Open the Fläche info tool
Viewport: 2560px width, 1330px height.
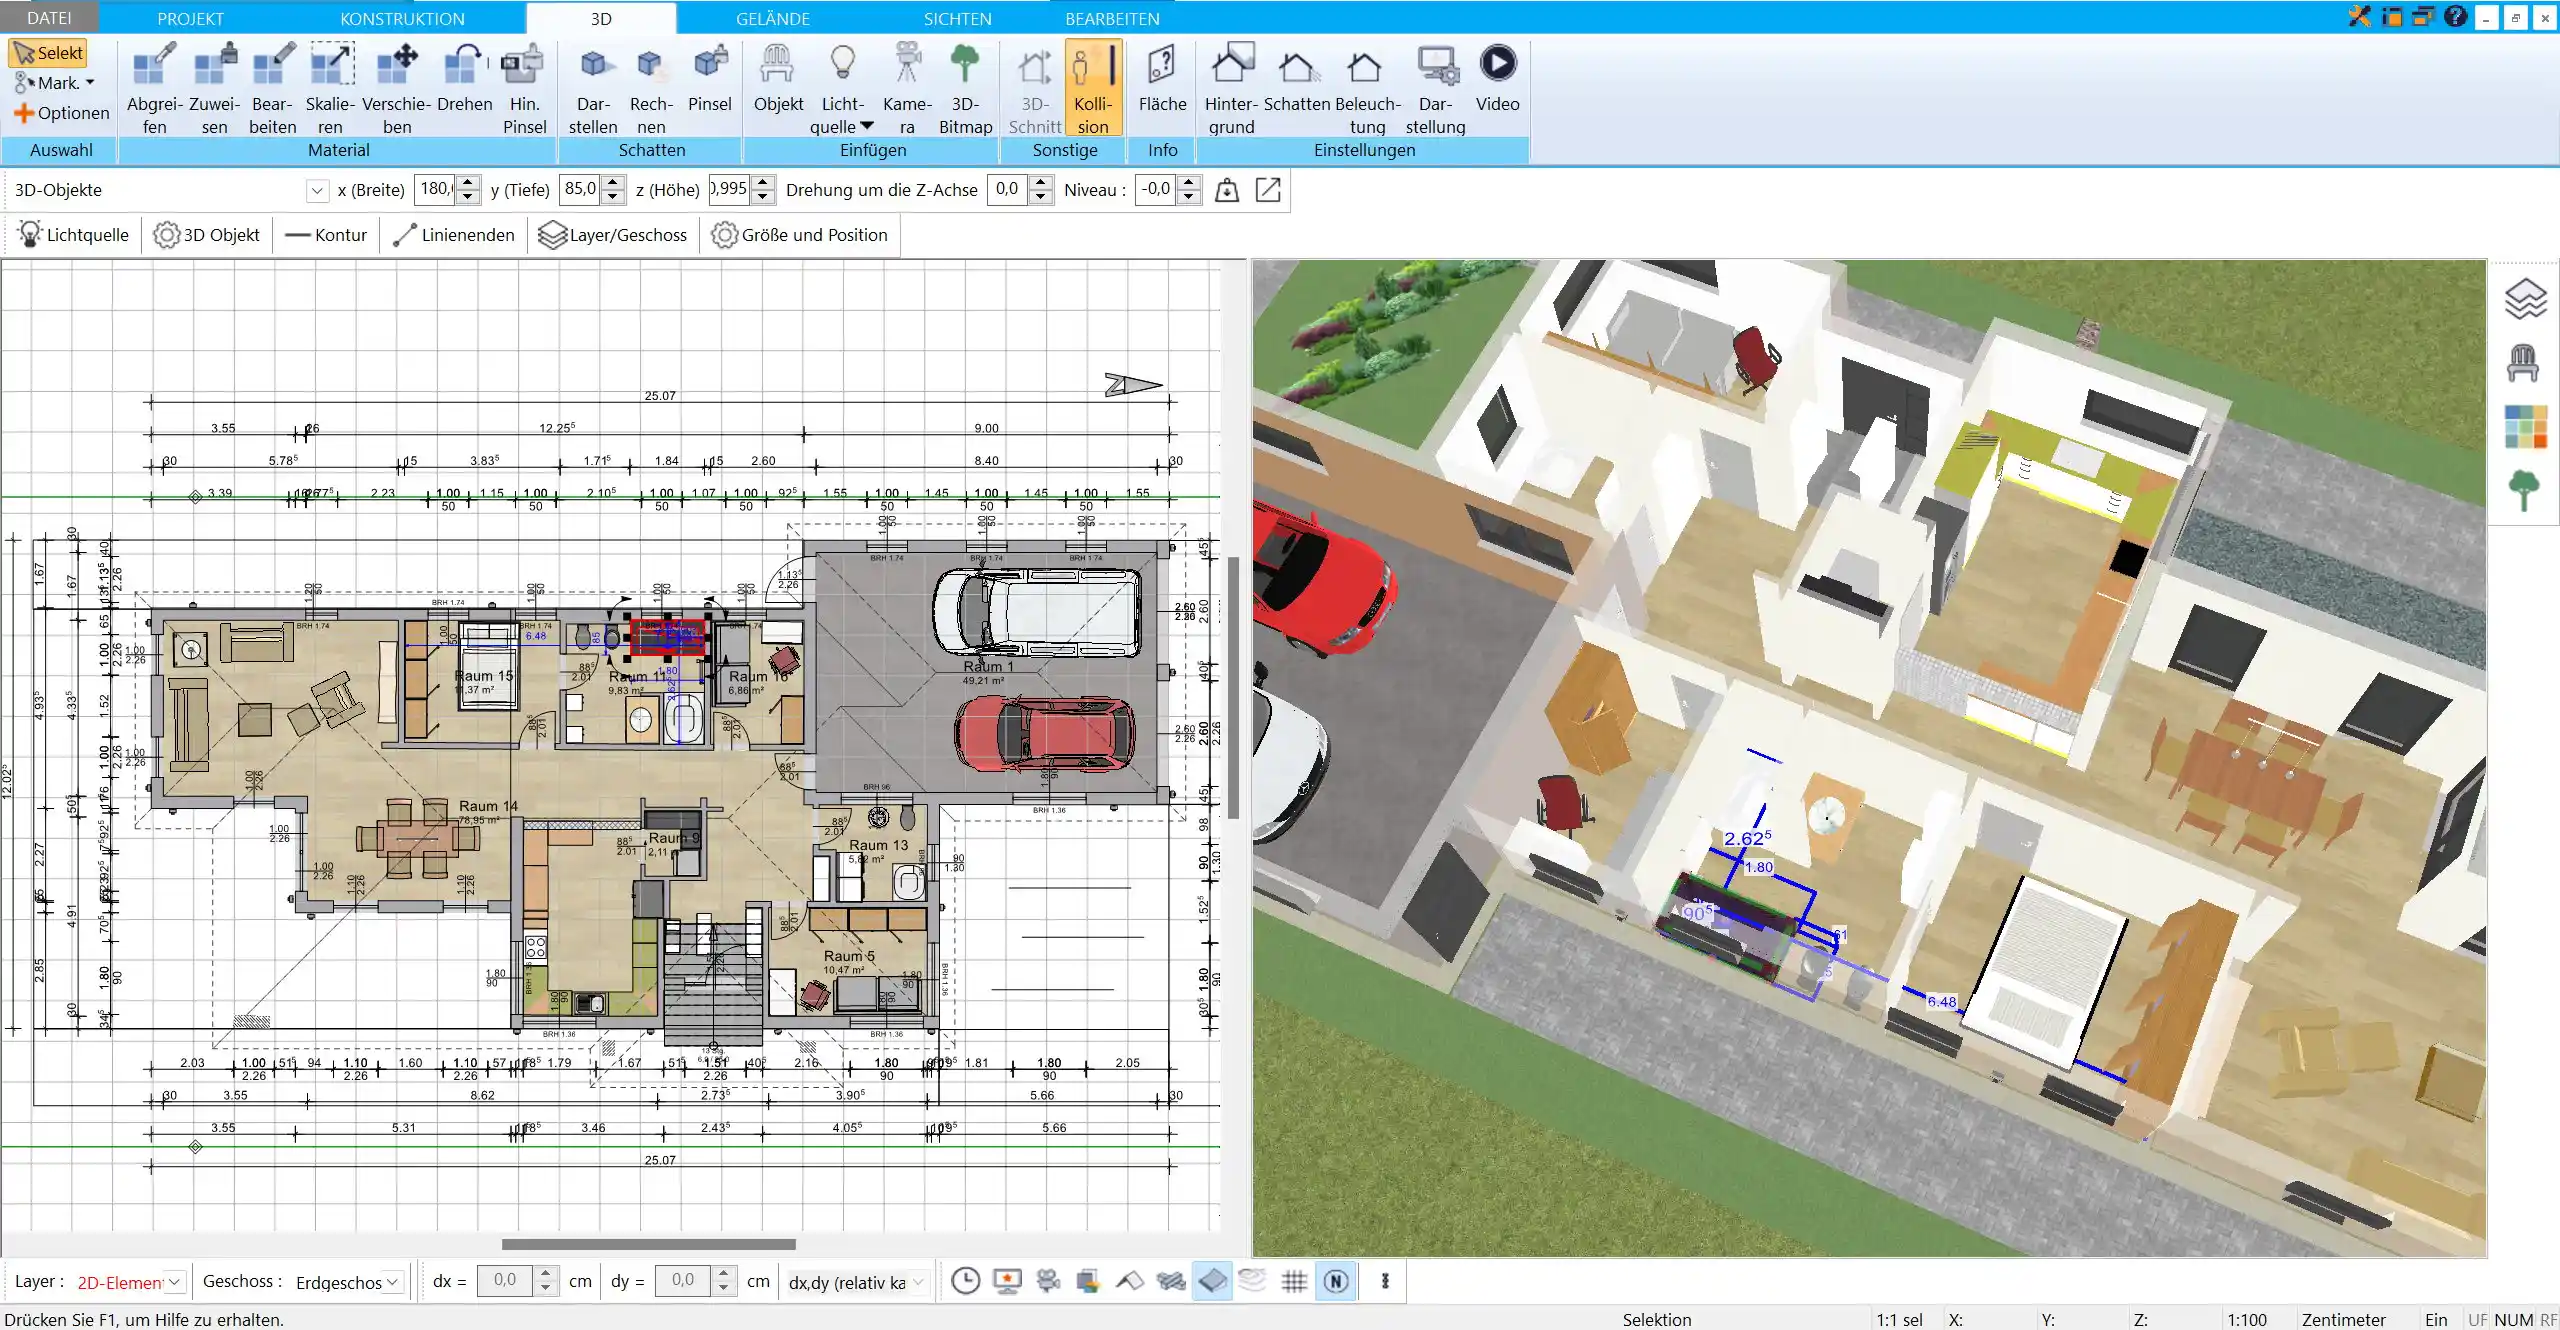pyautogui.click(x=1162, y=78)
